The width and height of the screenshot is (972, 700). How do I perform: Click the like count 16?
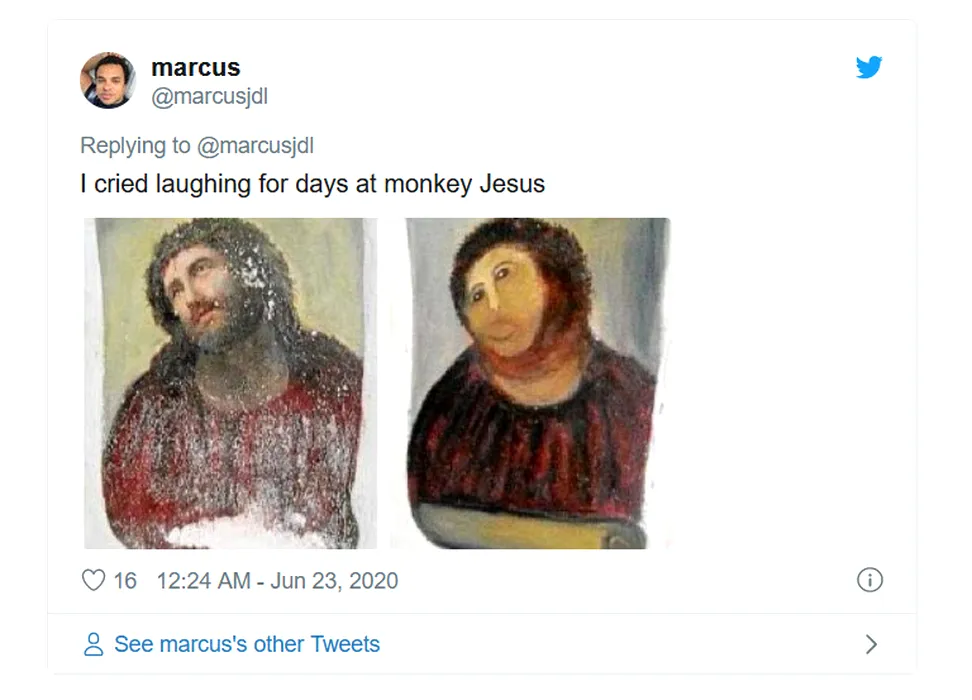coord(125,580)
